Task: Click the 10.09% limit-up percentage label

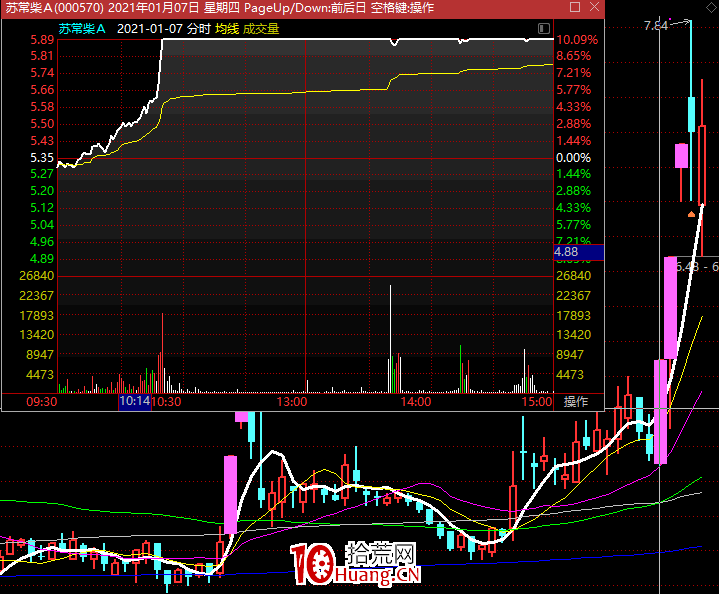Action: click(577, 40)
